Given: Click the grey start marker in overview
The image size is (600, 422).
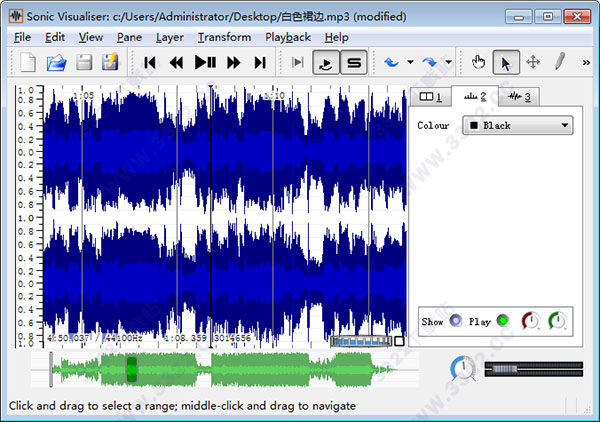Looking at the screenshot, I should (x=51, y=370).
